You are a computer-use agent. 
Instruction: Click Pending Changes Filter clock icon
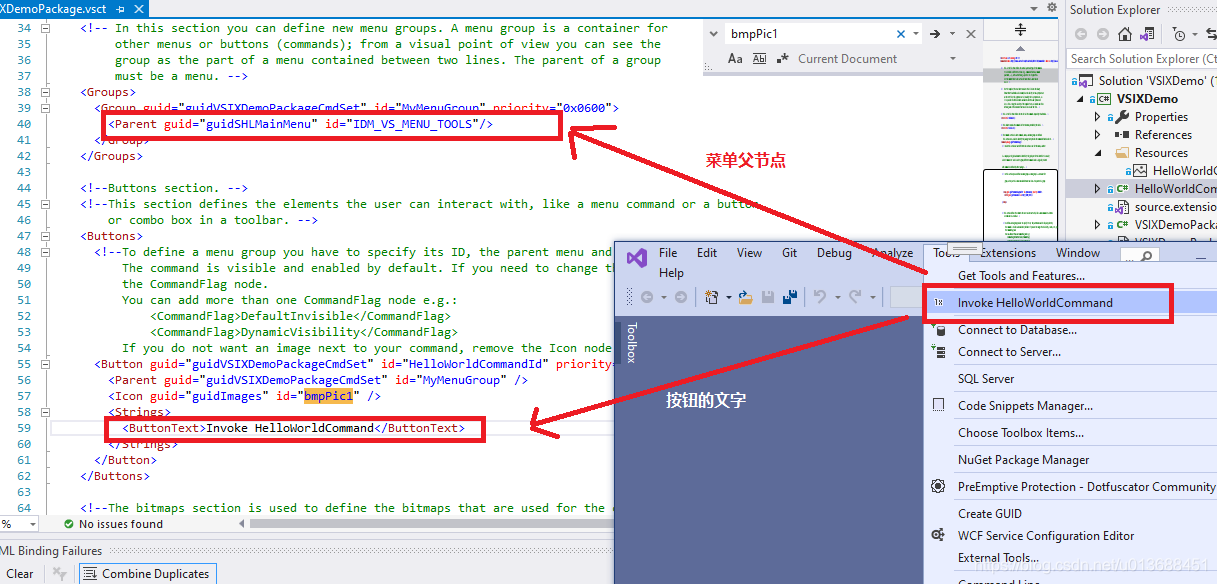coord(1179,35)
